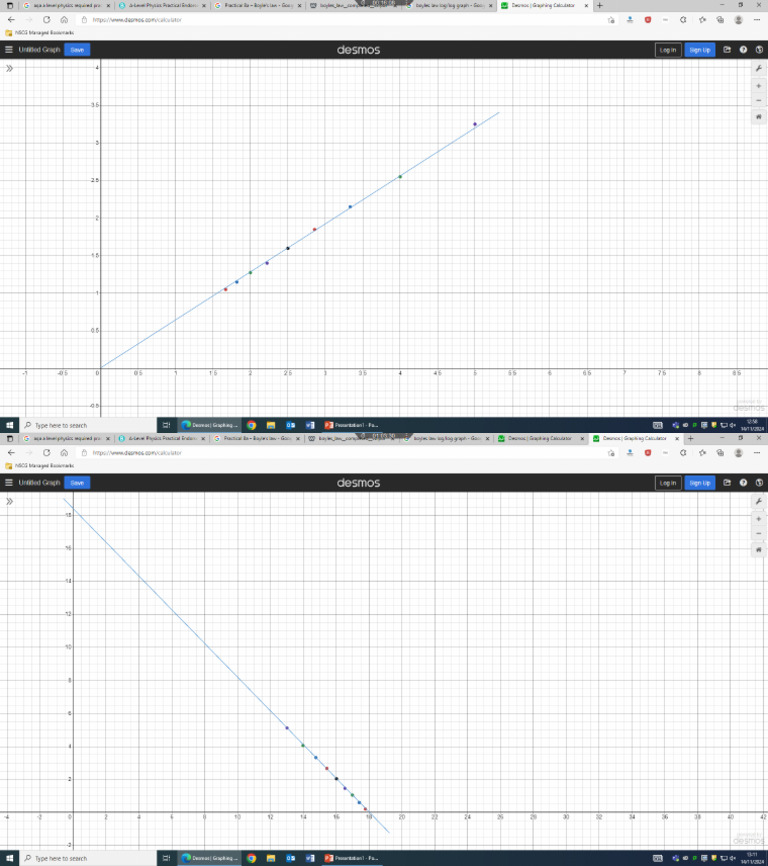Click 'Type here to search' box in the upper taskbar
The image size is (768, 866).
[88, 425]
